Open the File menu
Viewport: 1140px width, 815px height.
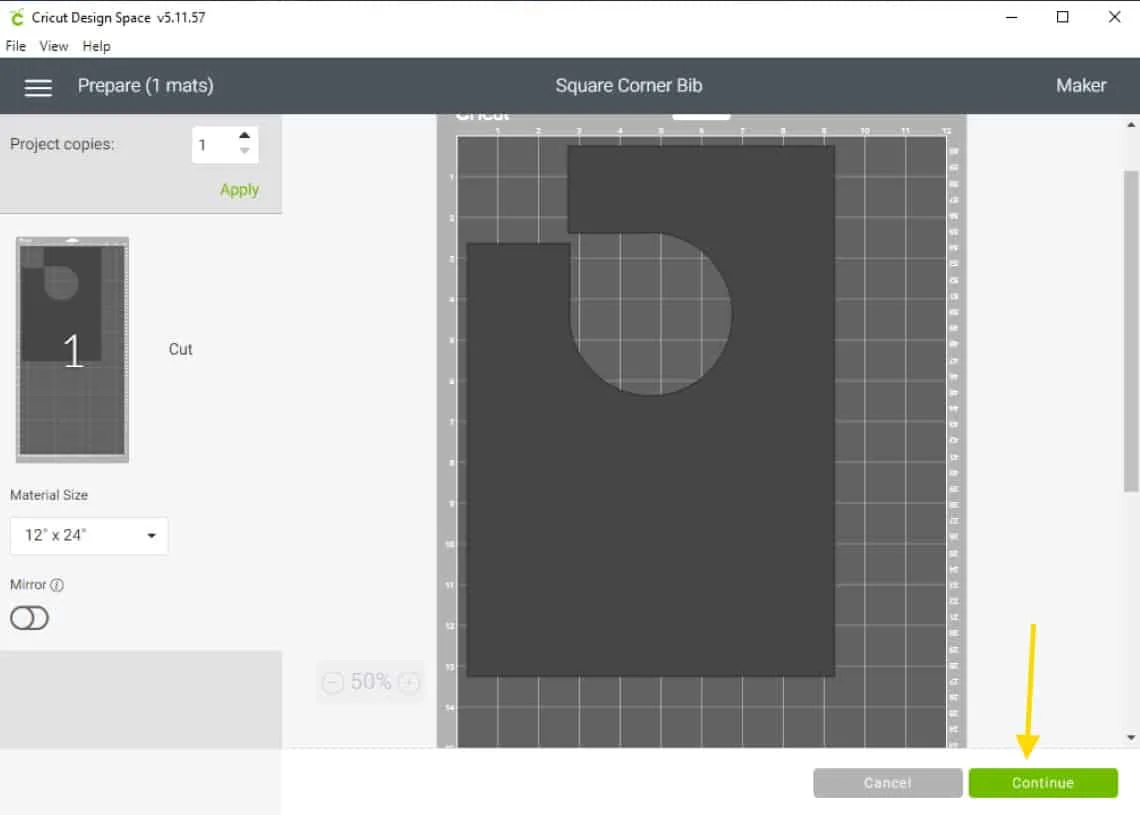(16, 47)
